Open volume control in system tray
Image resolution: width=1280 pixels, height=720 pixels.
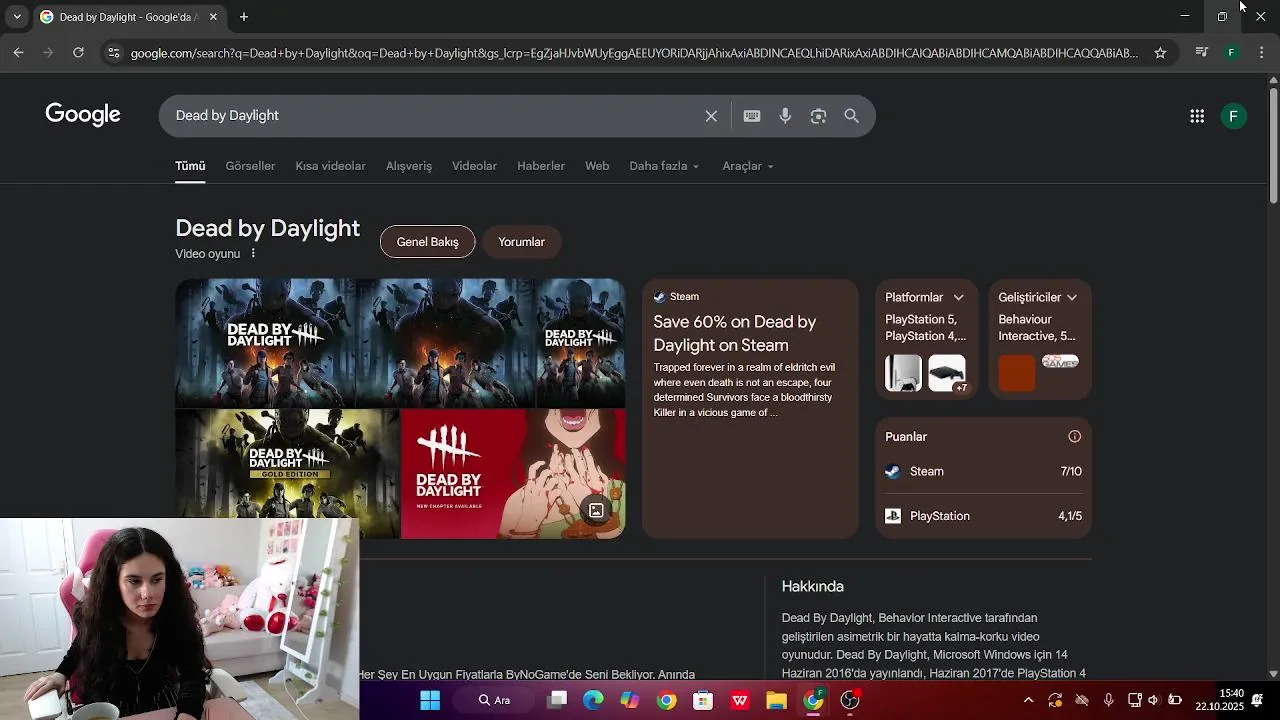click(1153, 700)
